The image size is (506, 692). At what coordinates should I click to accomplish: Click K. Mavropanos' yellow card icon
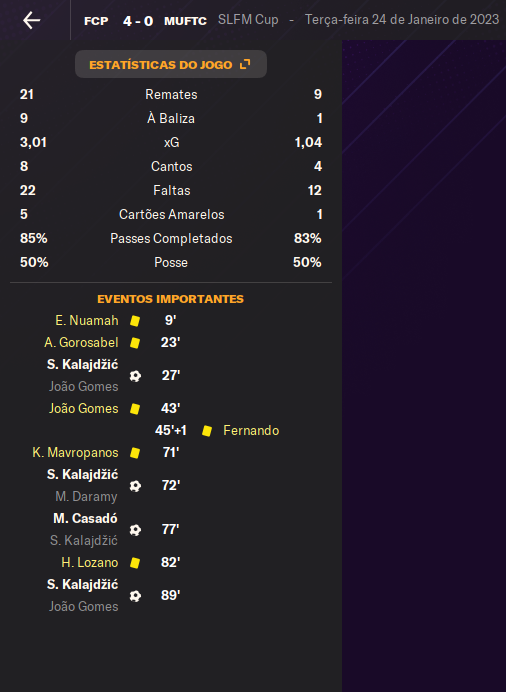pos(135,453)
